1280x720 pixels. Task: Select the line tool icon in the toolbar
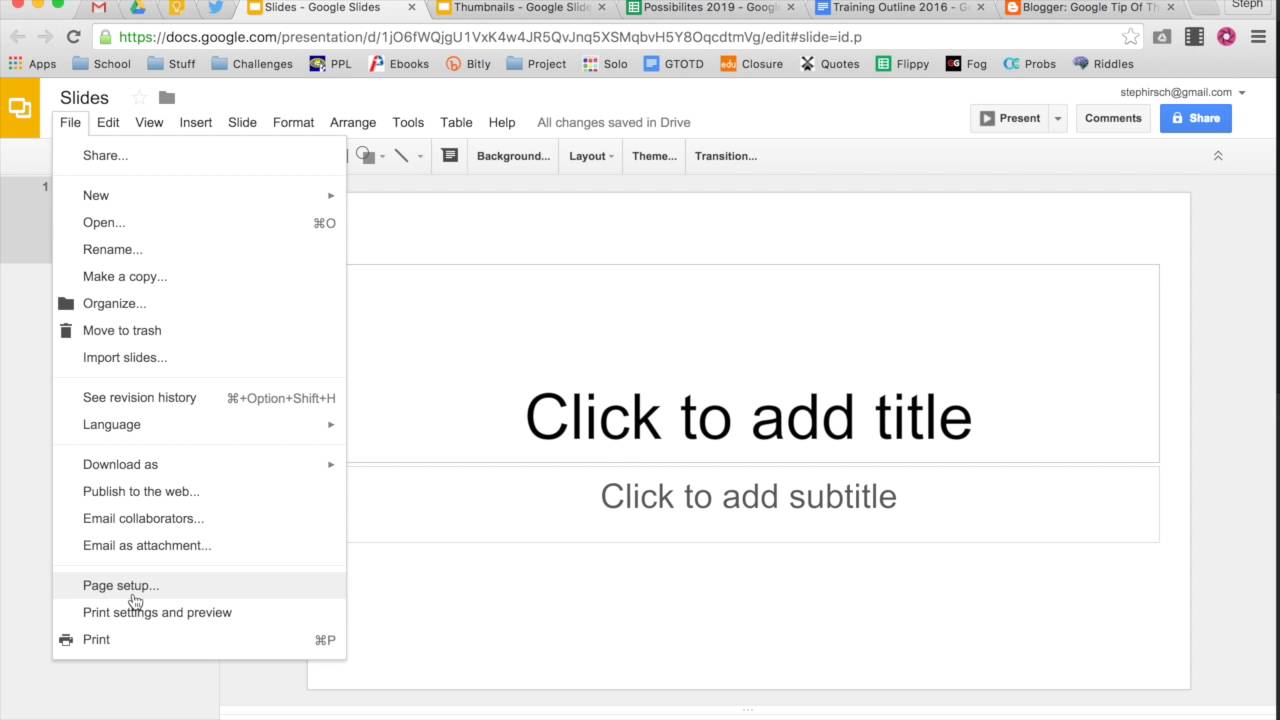click(x=401, y=156)
